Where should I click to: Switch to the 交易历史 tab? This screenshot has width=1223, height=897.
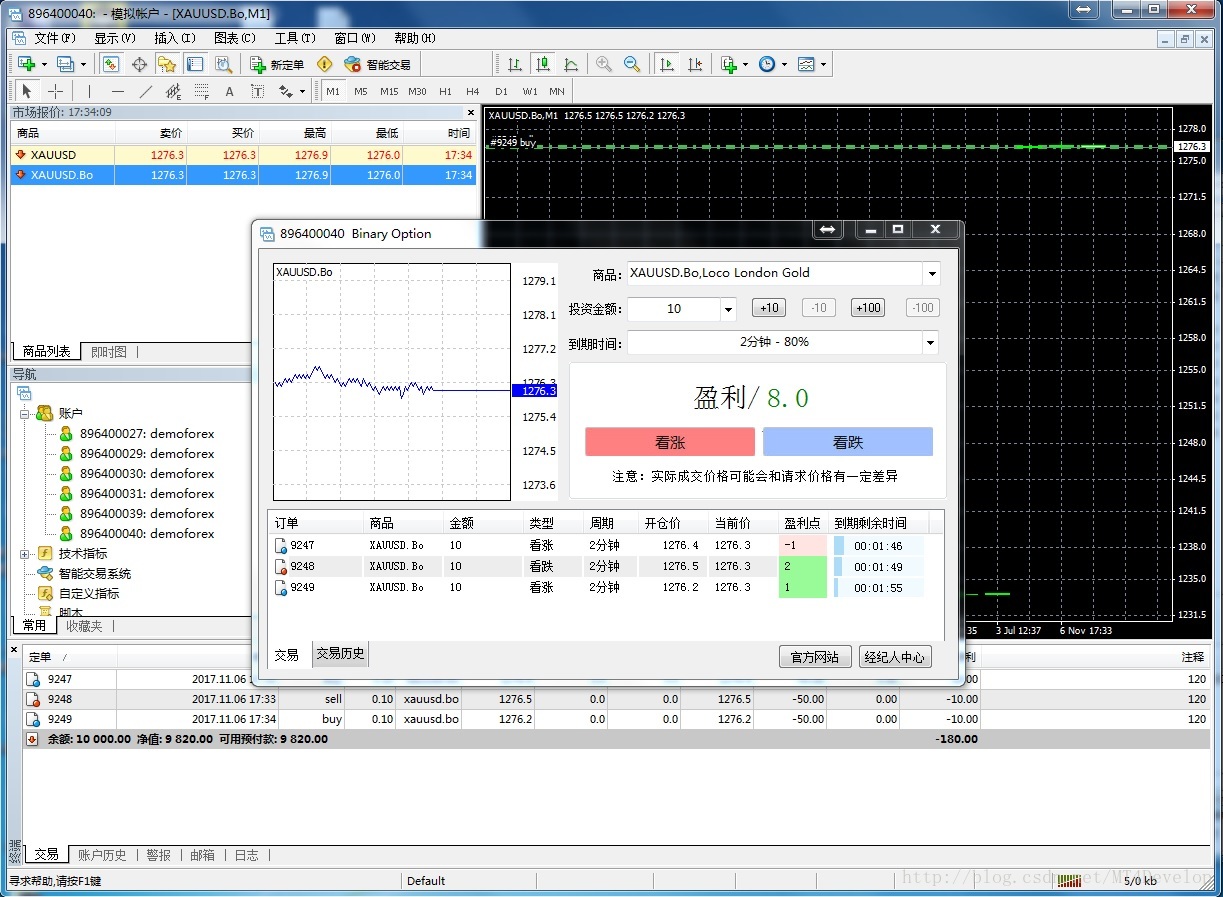click(340, 654)
